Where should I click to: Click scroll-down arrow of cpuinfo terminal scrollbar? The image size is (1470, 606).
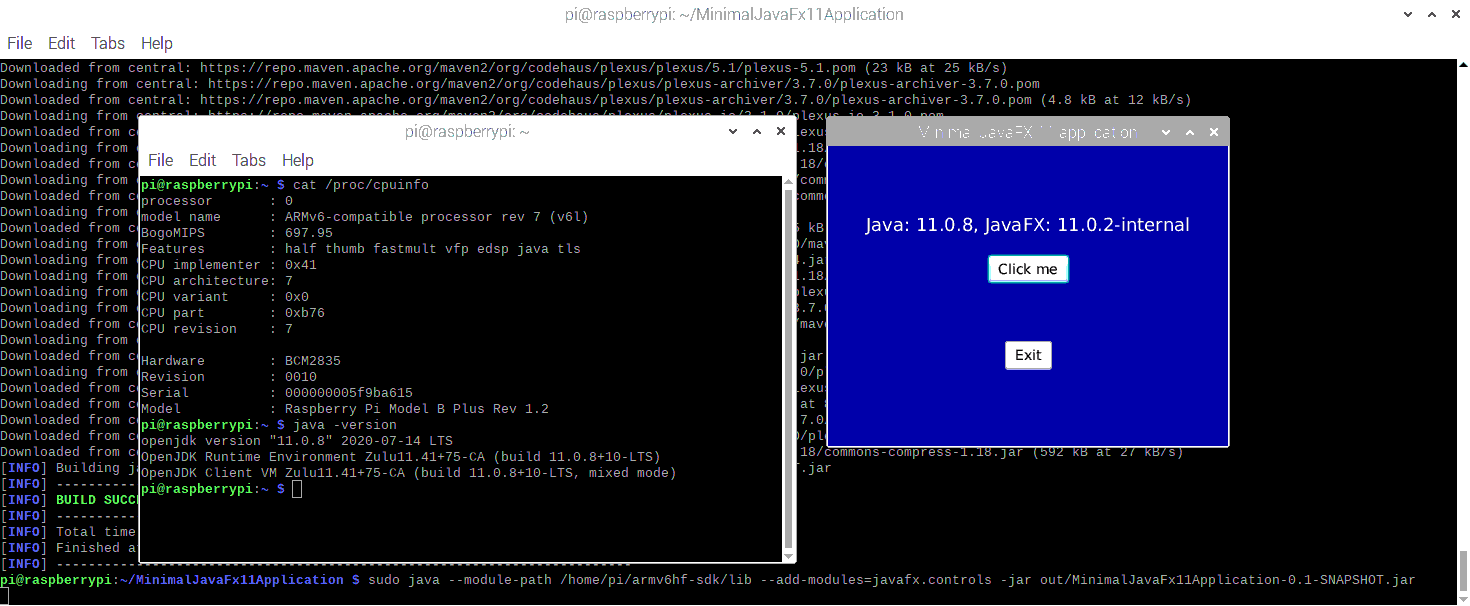click(789, 555)
